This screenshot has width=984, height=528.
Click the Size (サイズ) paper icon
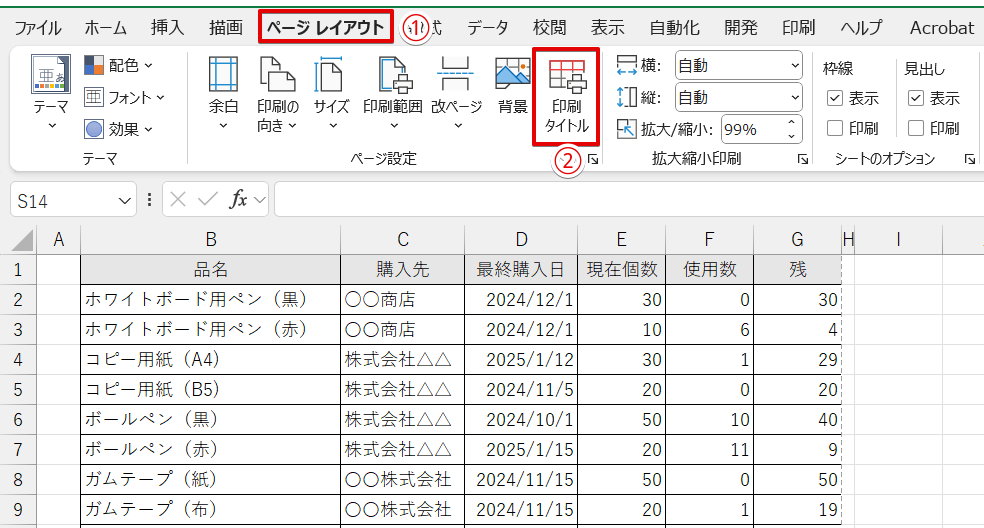330,75
